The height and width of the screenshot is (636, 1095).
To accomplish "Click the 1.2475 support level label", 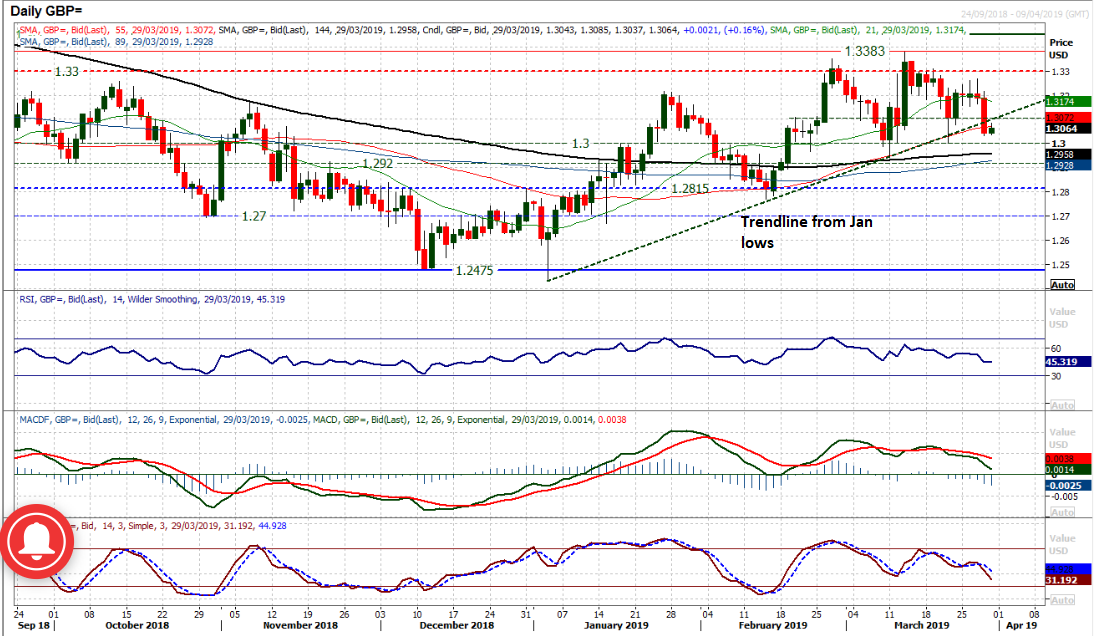I will tap(477, 270).
